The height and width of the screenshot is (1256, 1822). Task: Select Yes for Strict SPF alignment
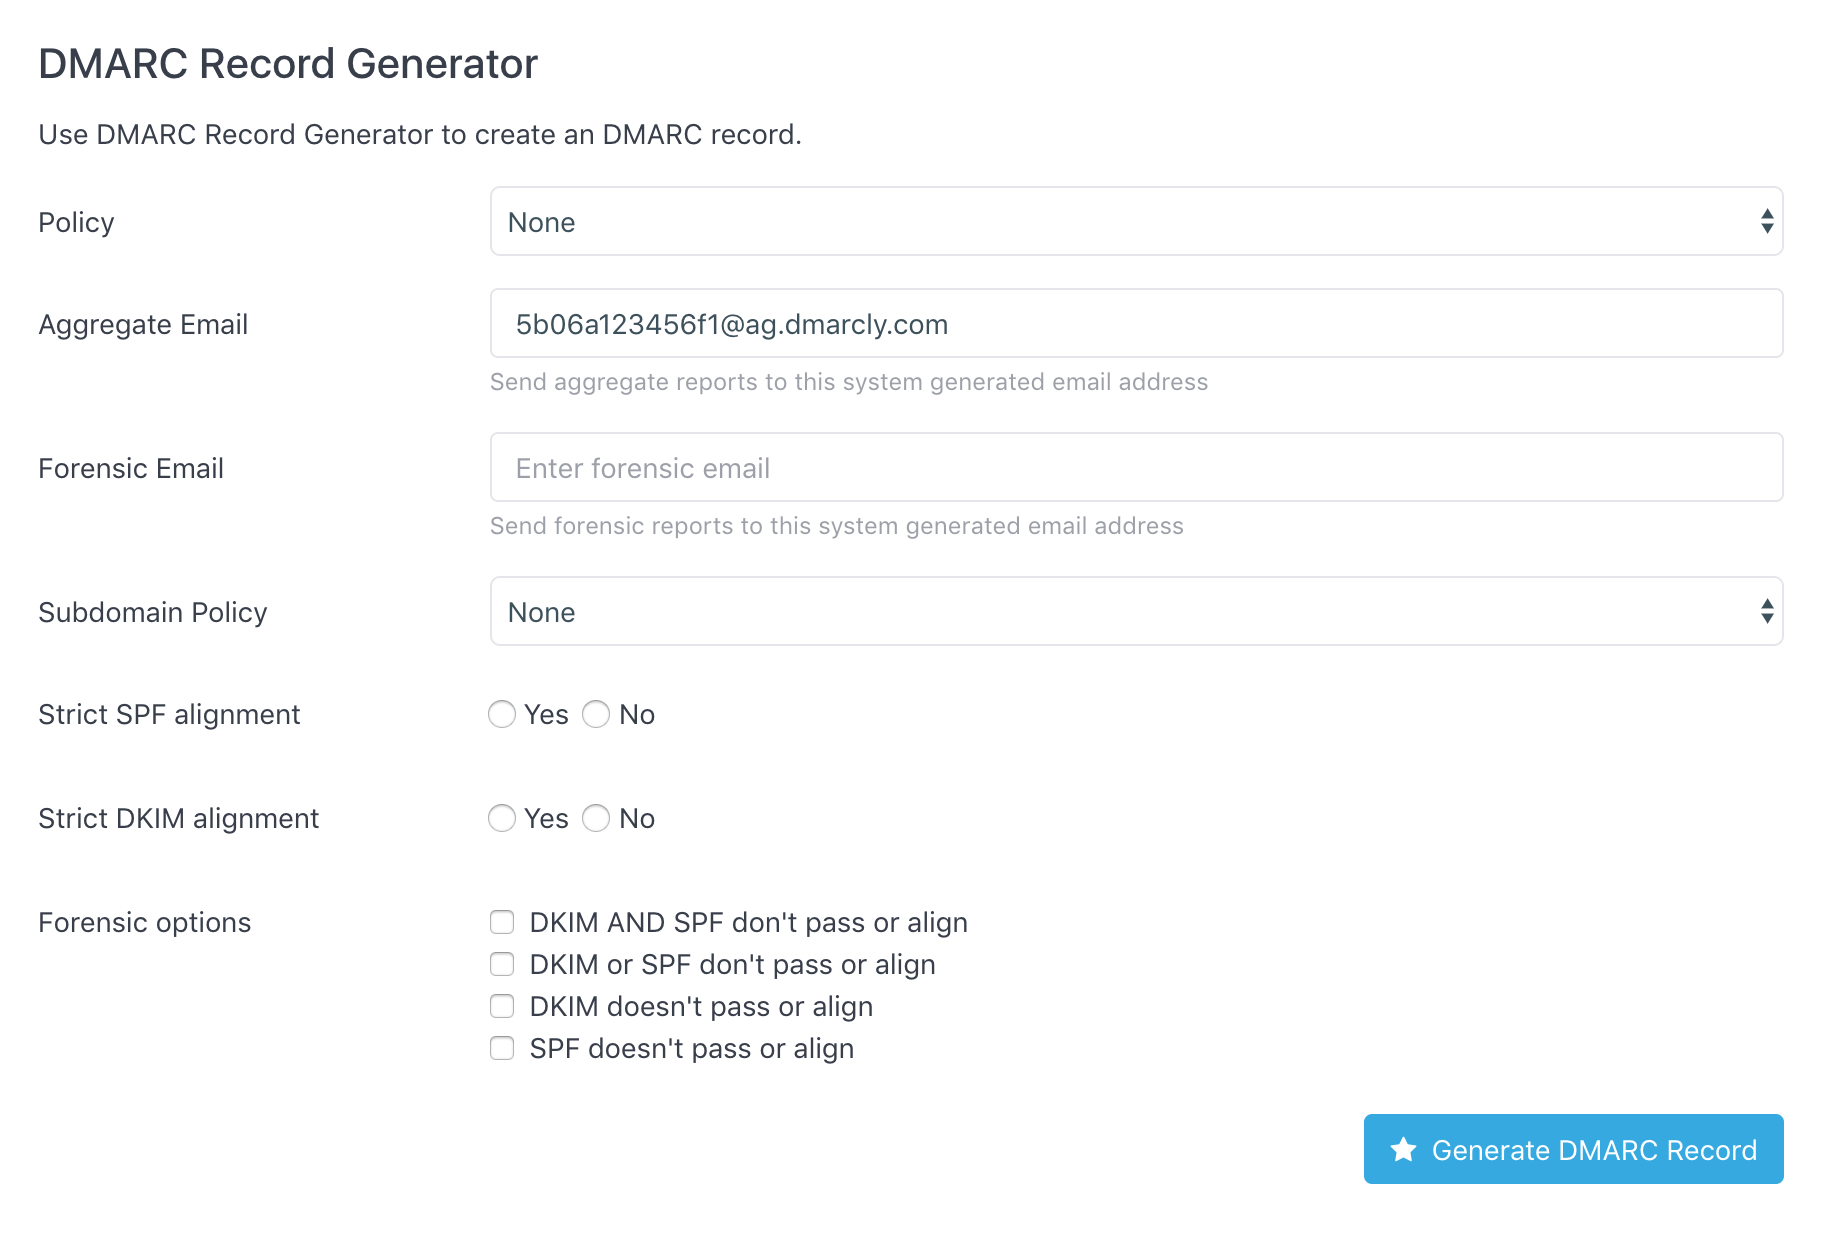(502, 714)
